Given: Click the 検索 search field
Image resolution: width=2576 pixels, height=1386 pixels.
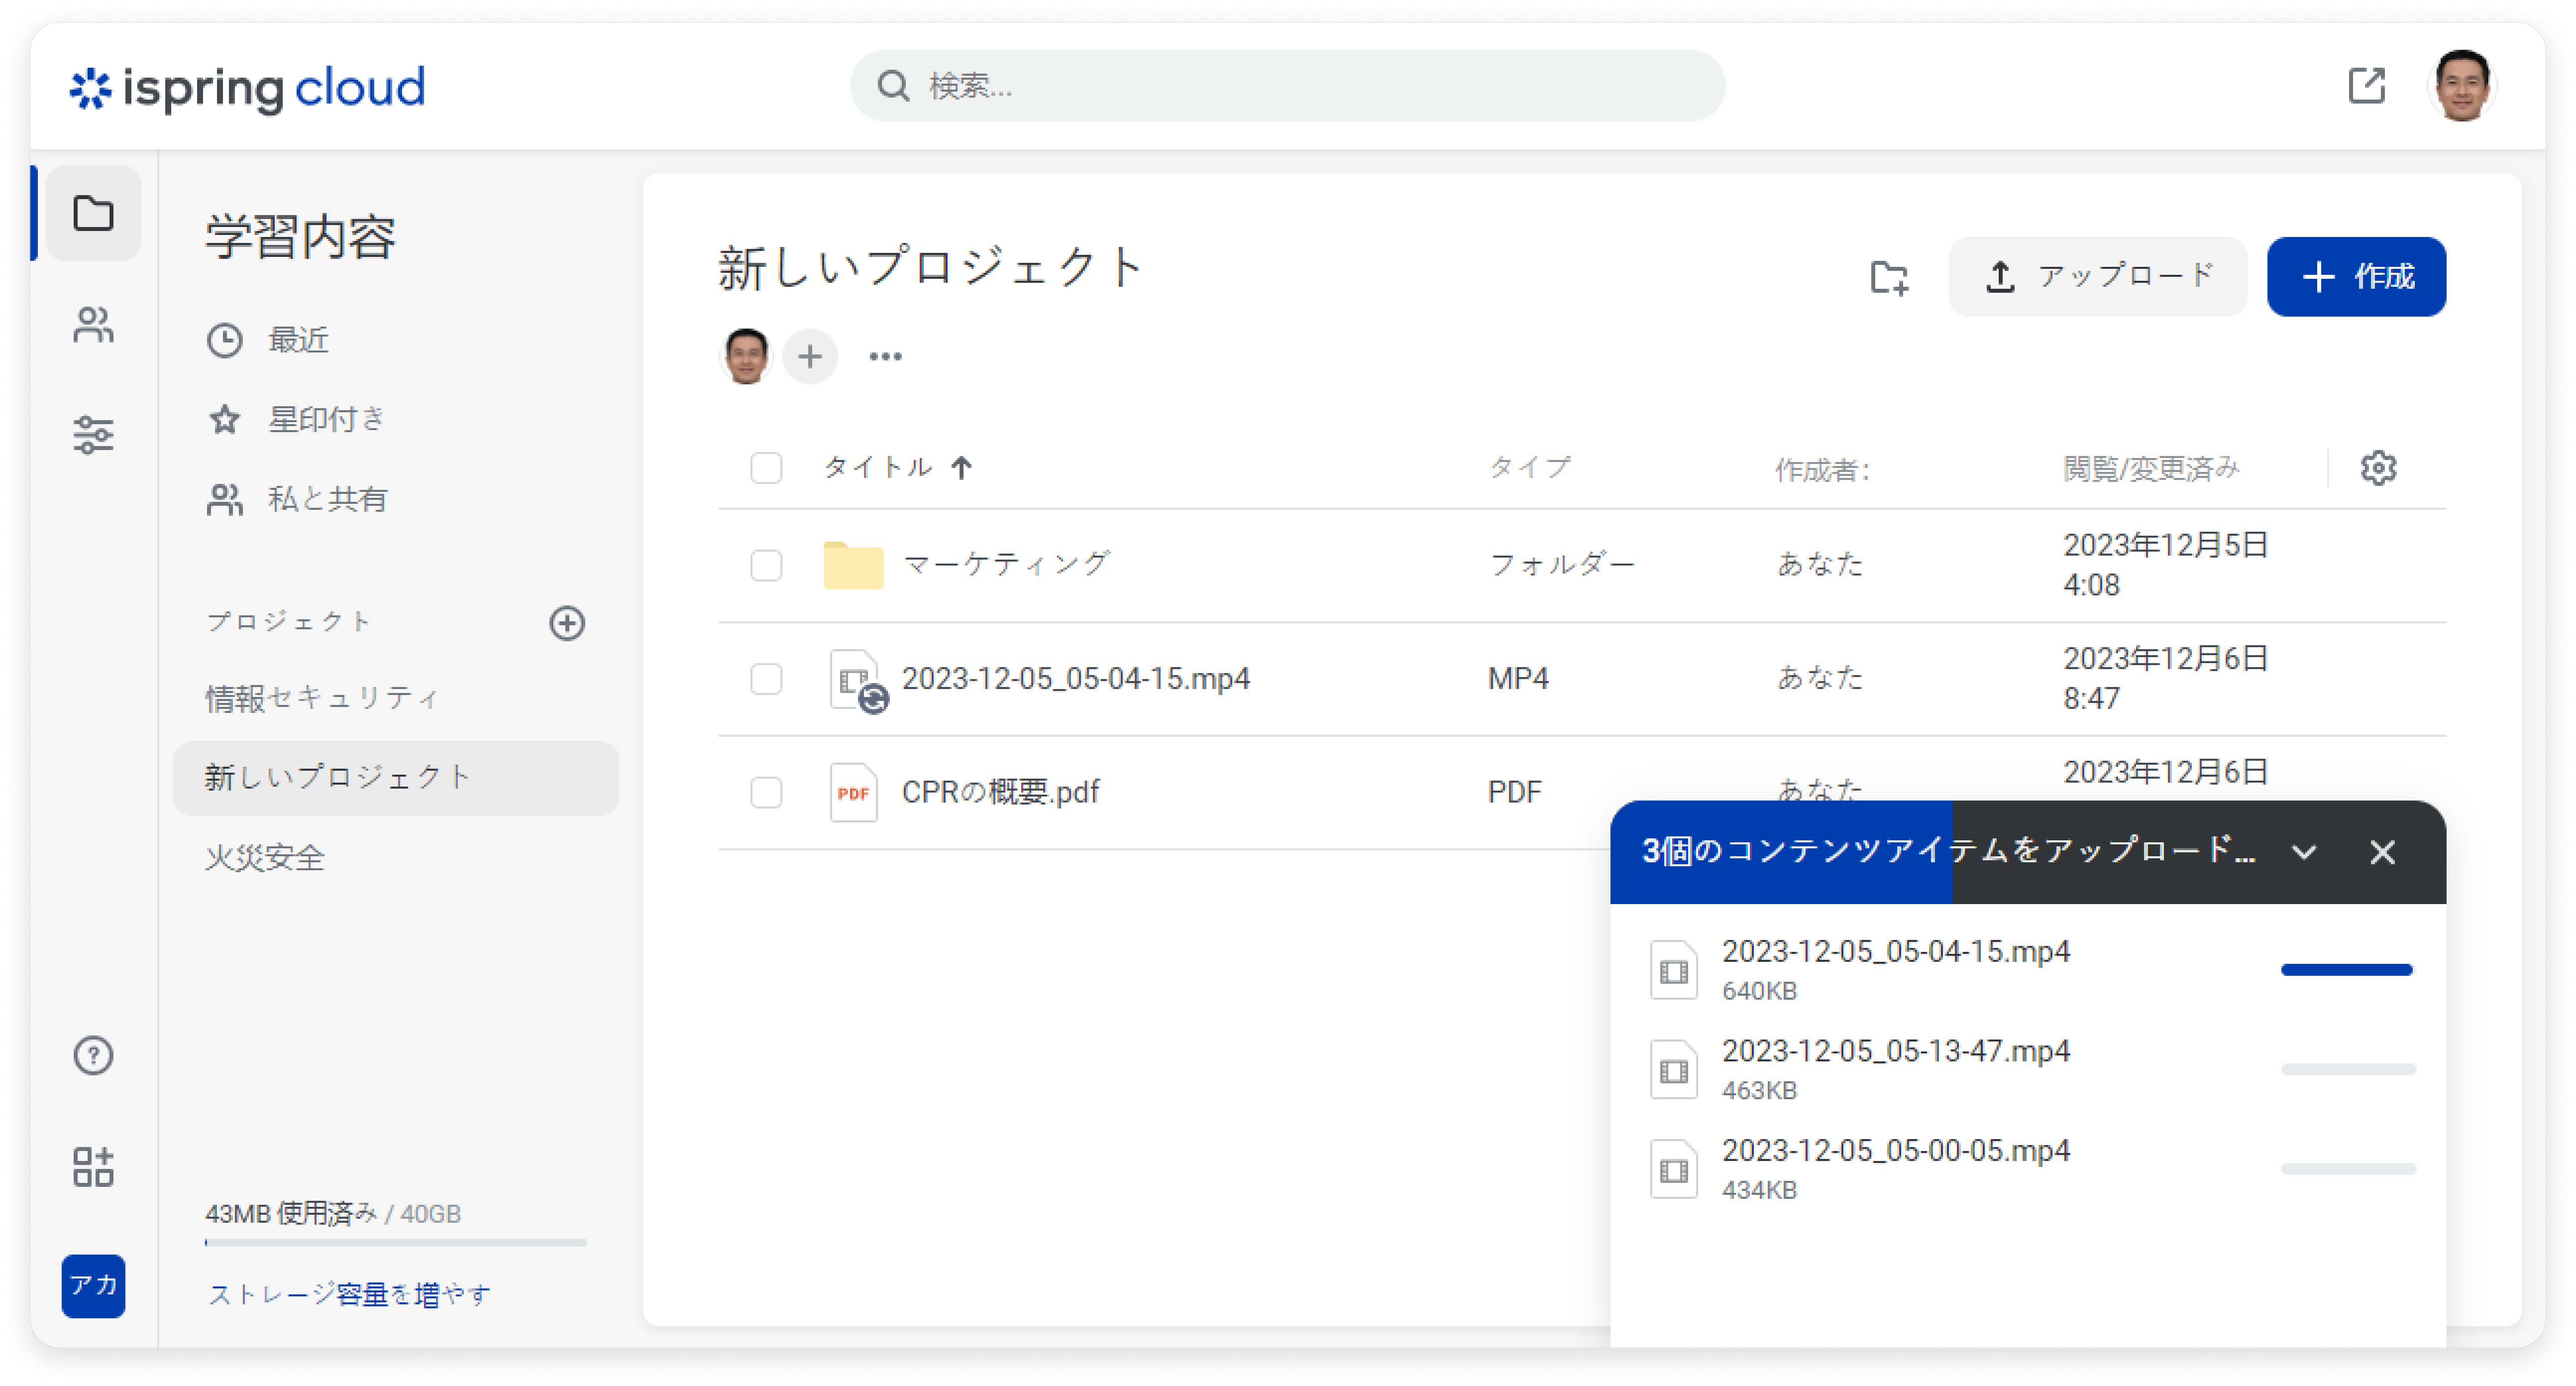Looking at the screenshot, I should tap(1287, 86).
